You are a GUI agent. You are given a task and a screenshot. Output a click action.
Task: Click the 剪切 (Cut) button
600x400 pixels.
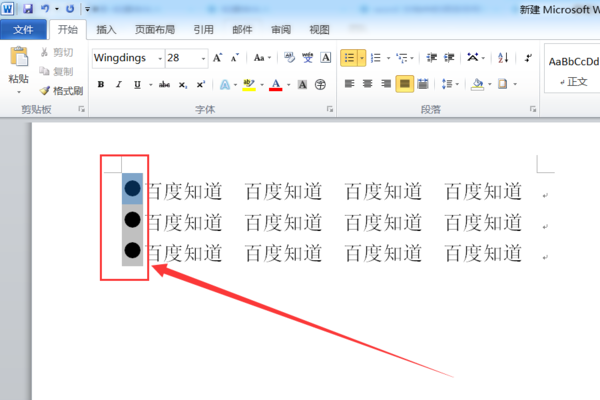[57, 52]
